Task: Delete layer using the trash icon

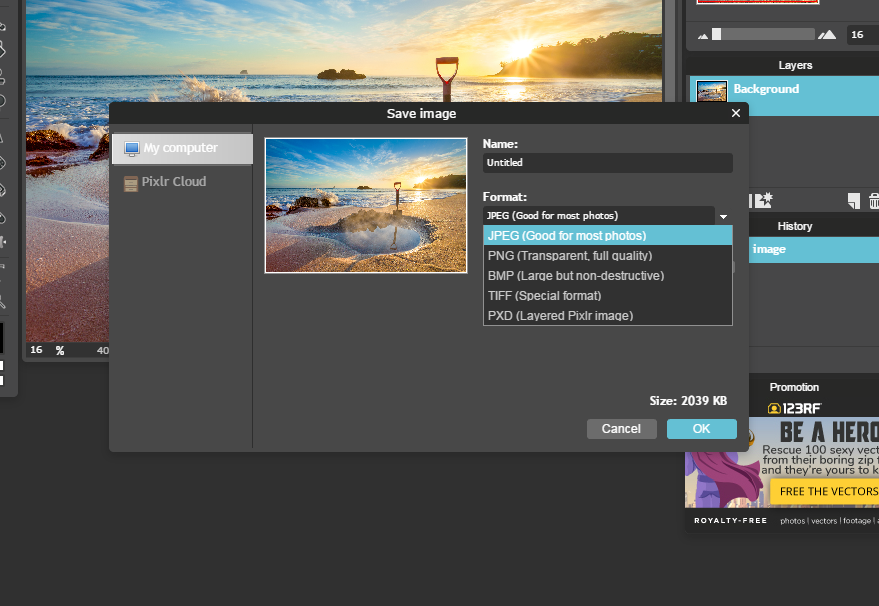Action: point(873,201)
